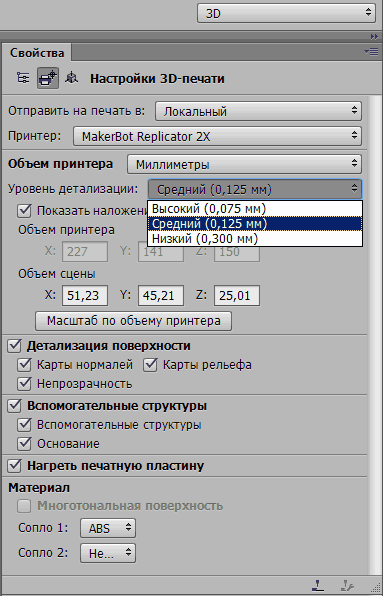Viewport: 383px width, 596px height.
Task: Cancel 3D print icon in the panel footer
Action: 347,585
